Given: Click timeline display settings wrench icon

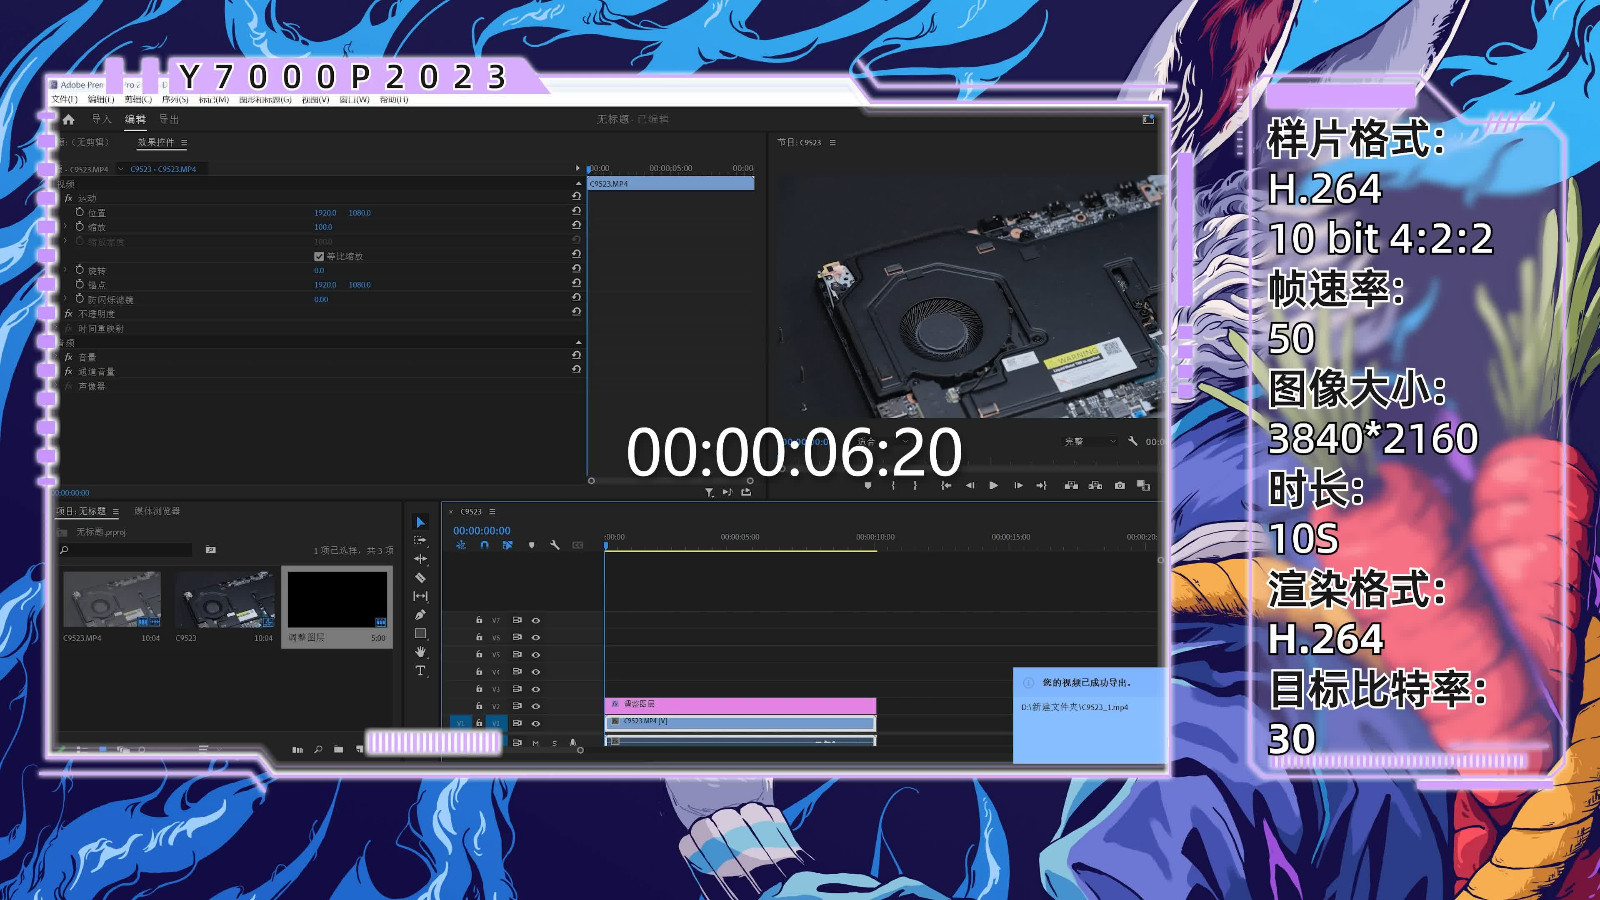Looking at the screenshot, I should point(554,545).
